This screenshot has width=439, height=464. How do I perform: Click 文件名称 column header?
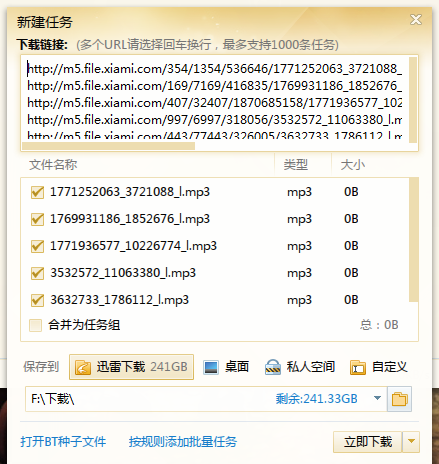pyautogui.click(x=53, y=165)
